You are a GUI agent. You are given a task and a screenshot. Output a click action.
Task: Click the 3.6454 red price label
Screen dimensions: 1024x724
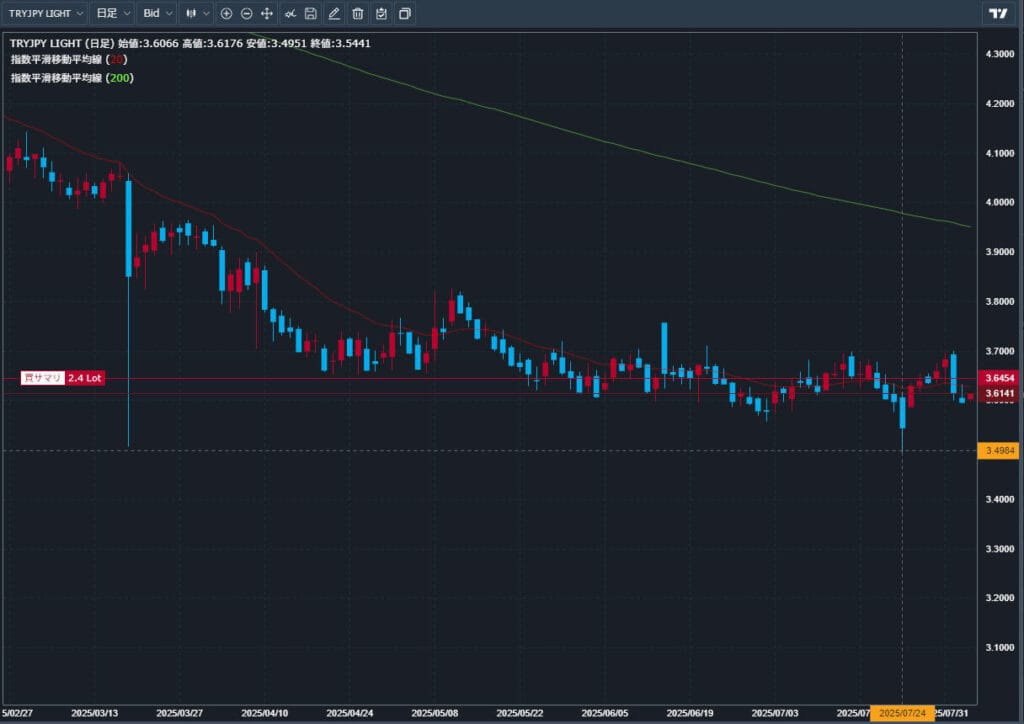[1000, 378]
